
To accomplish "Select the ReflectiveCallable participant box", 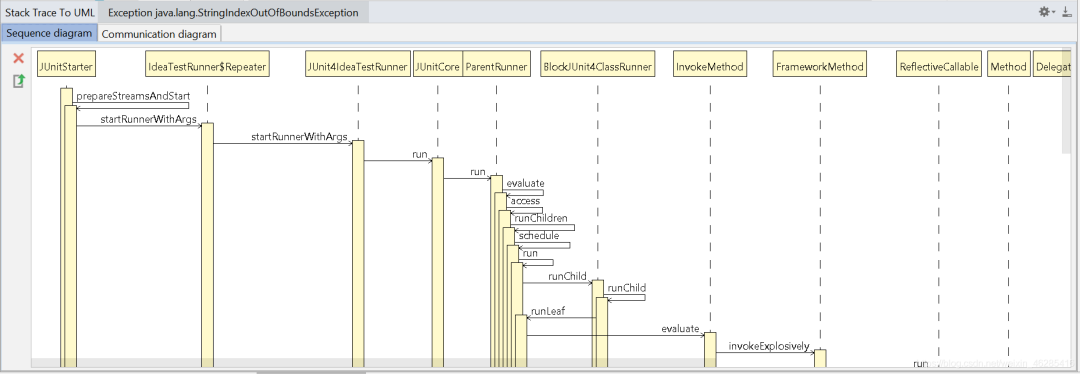I will tap(938, 67).
